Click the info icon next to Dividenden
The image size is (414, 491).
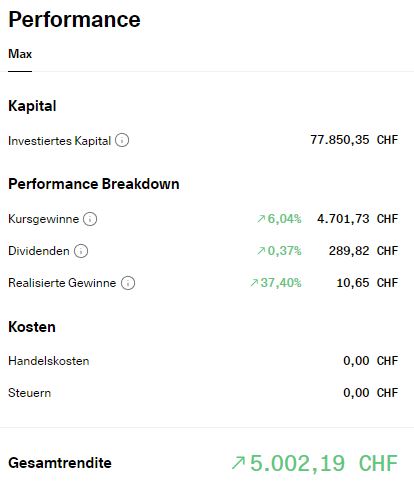(x=81, y=251)
